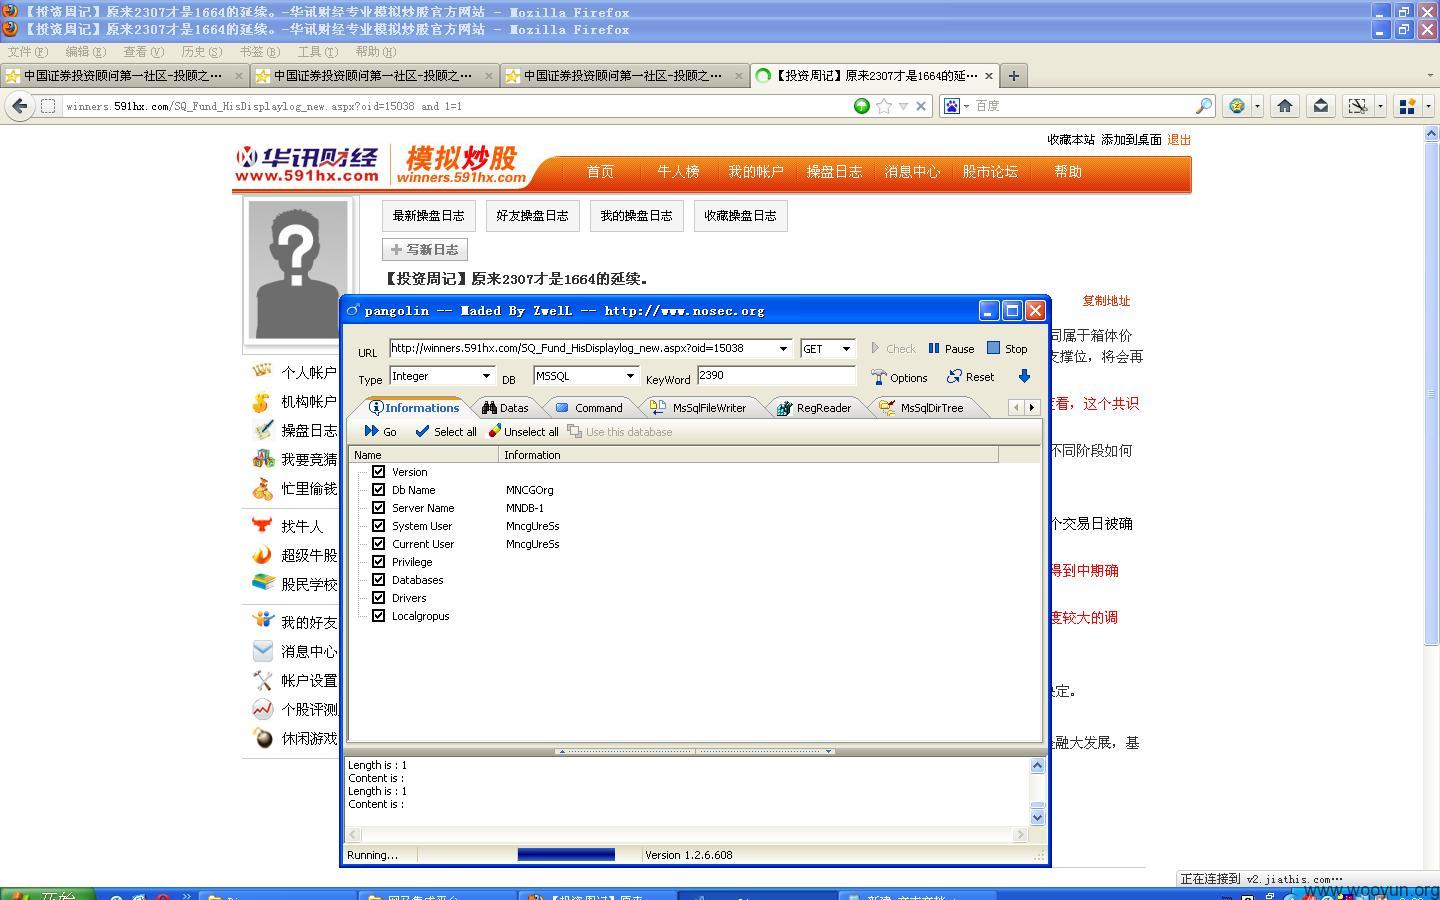Open a new browser tab with plus
1440x900 pixels.
pyautogui.click(x=1013, y=76)
